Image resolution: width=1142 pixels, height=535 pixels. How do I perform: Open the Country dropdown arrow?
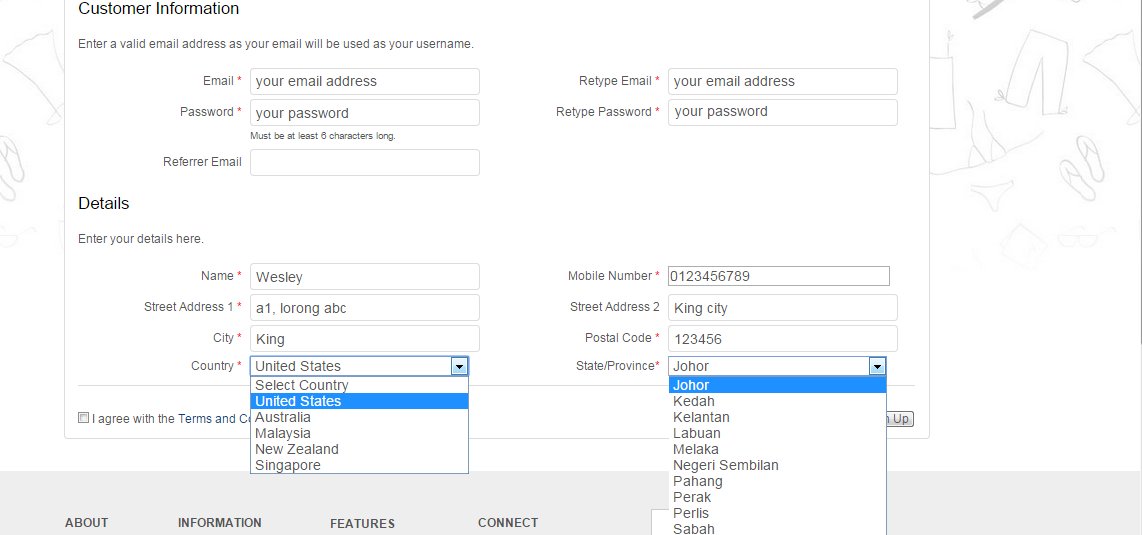point(459,367)
